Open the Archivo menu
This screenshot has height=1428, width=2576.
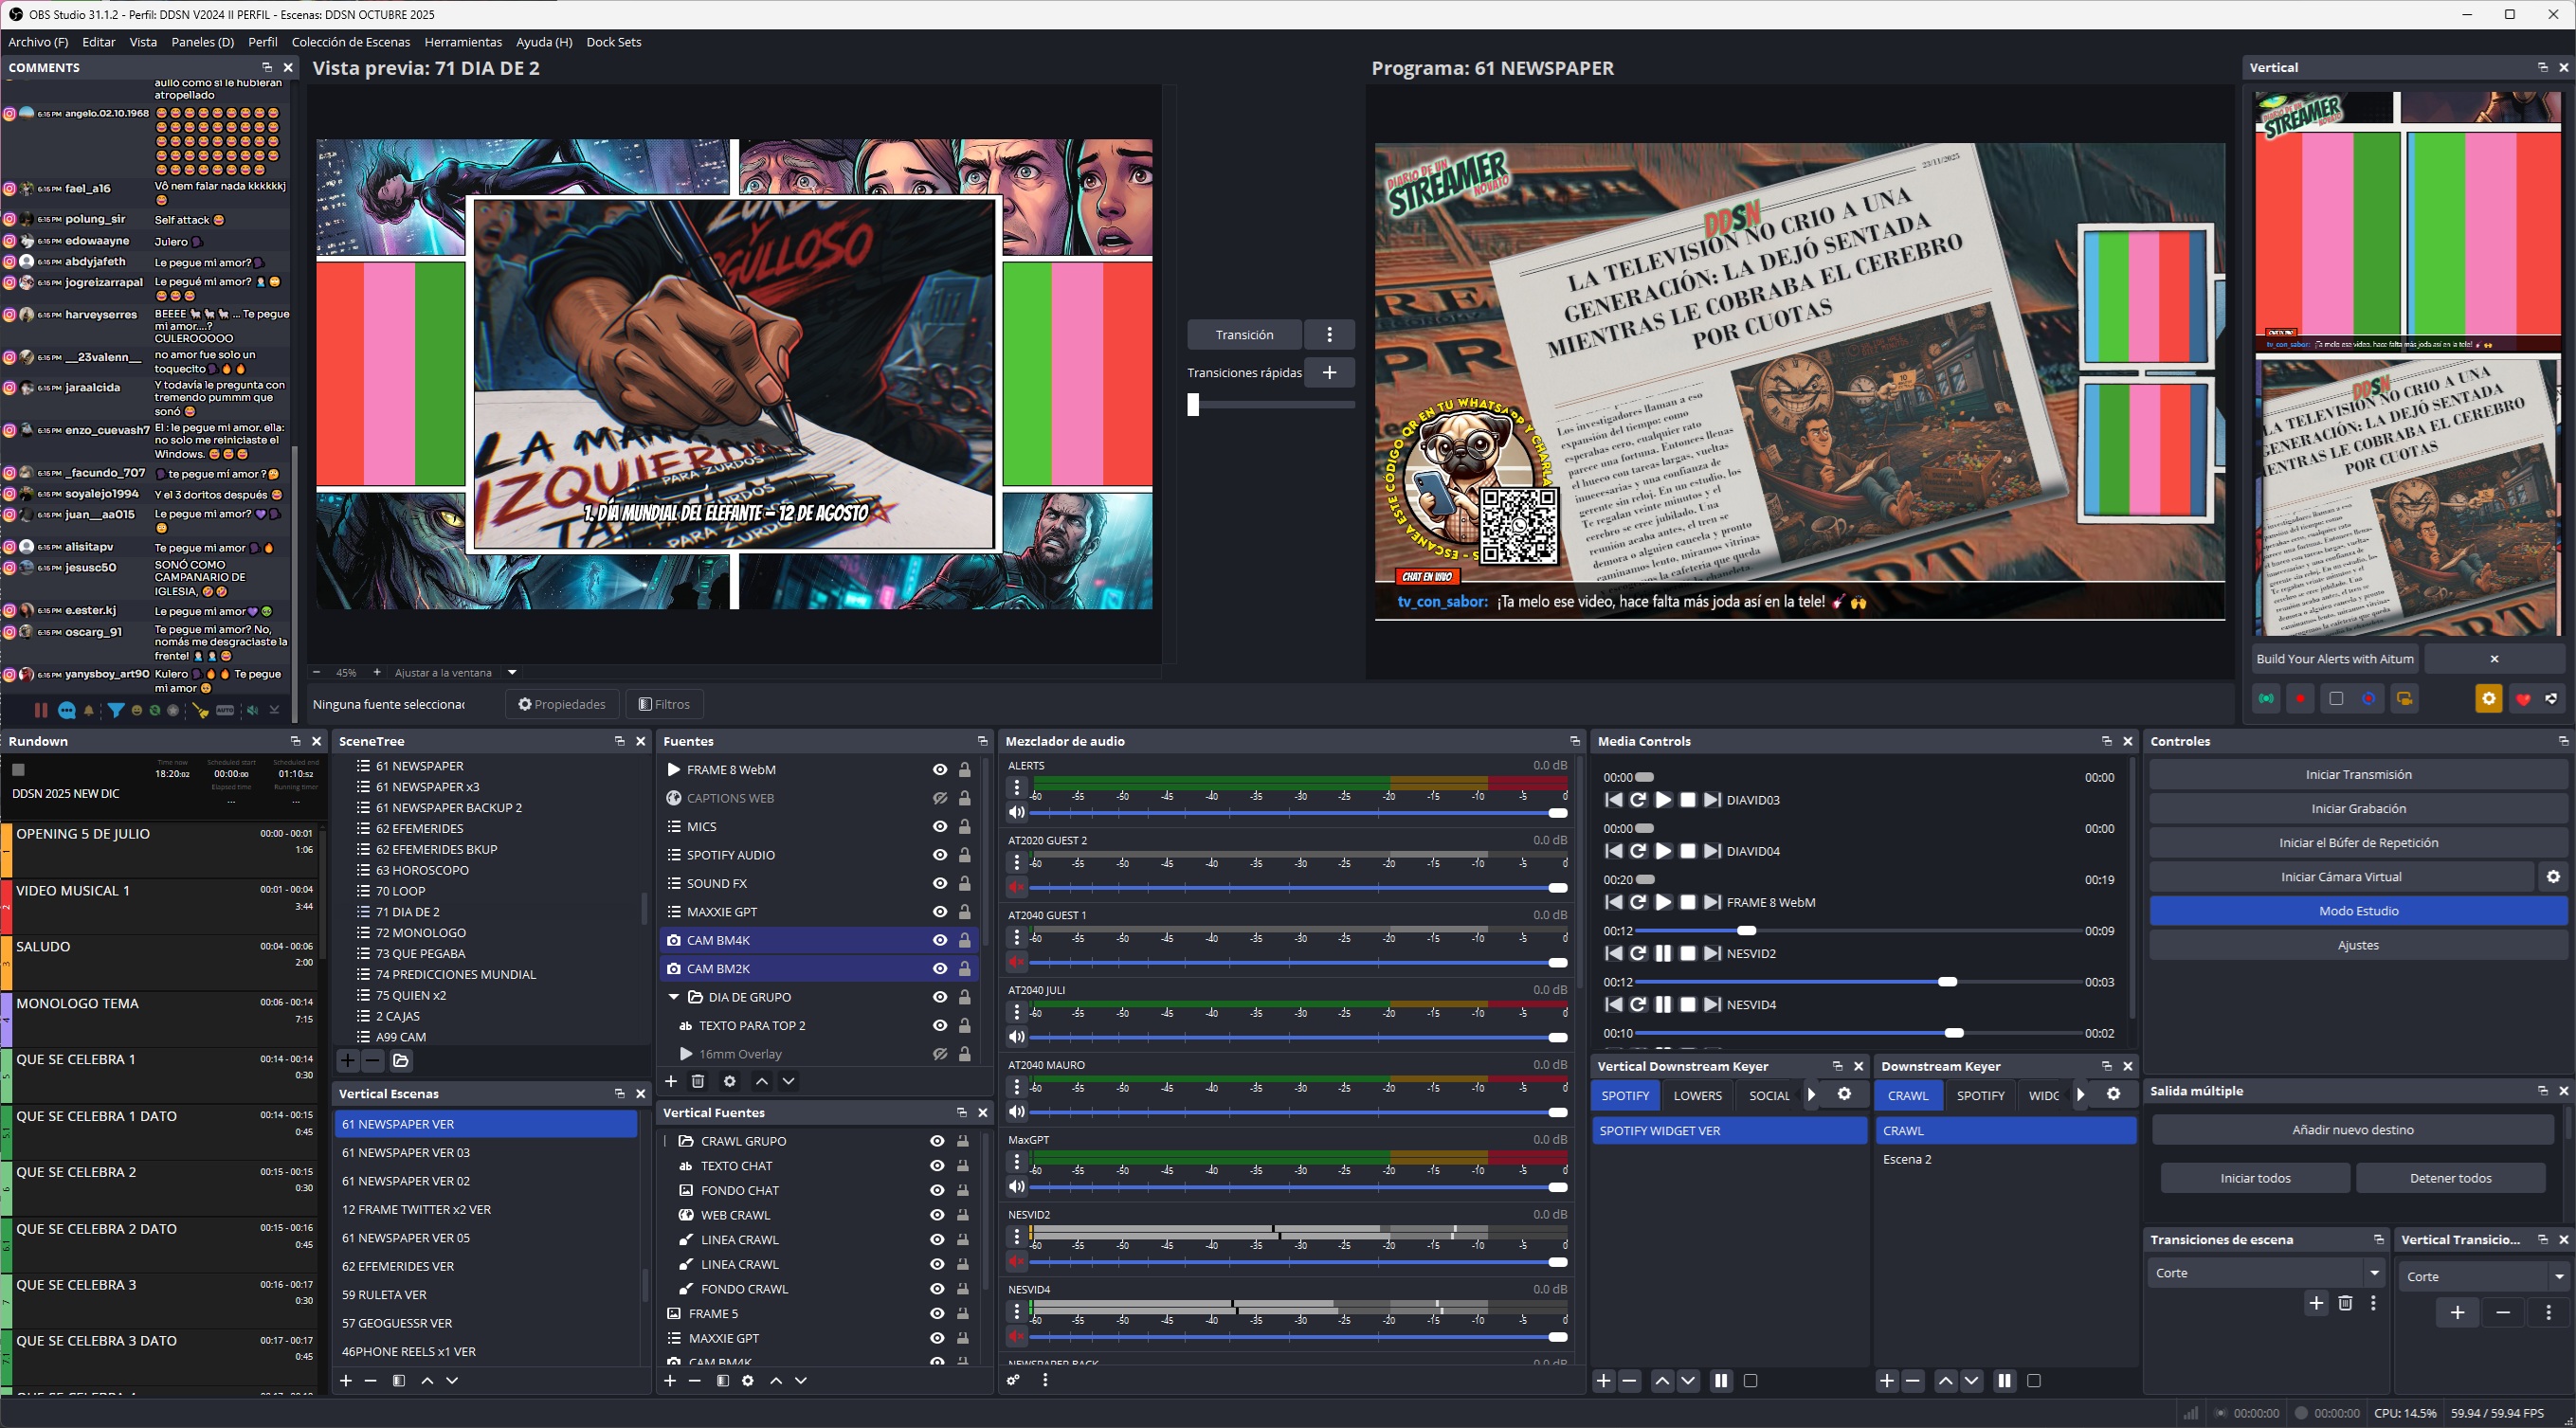click(x=38, y=42)
